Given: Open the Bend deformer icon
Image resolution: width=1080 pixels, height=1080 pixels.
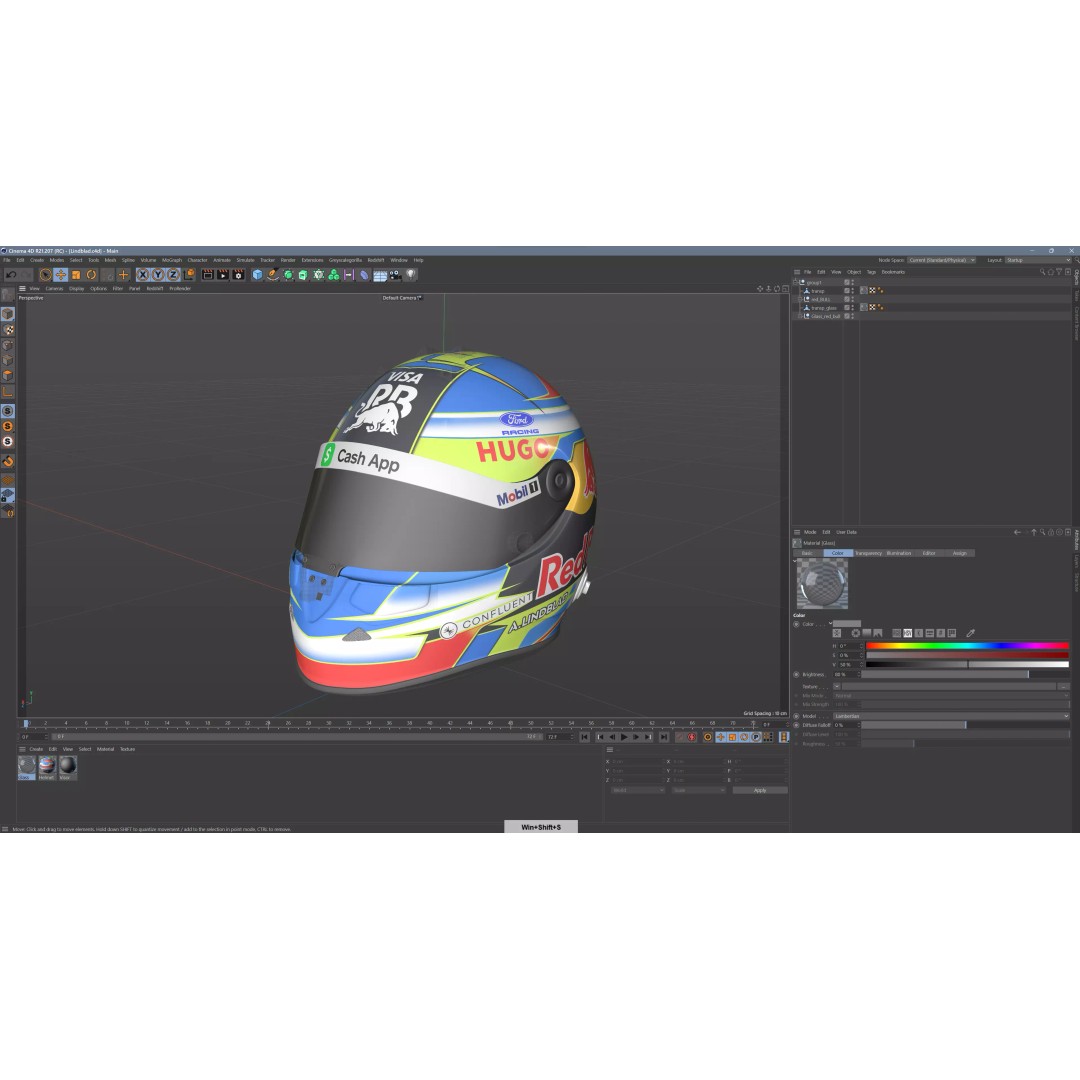Looking at the screenshot, I should pyautogui.click(x=364, y=275).
